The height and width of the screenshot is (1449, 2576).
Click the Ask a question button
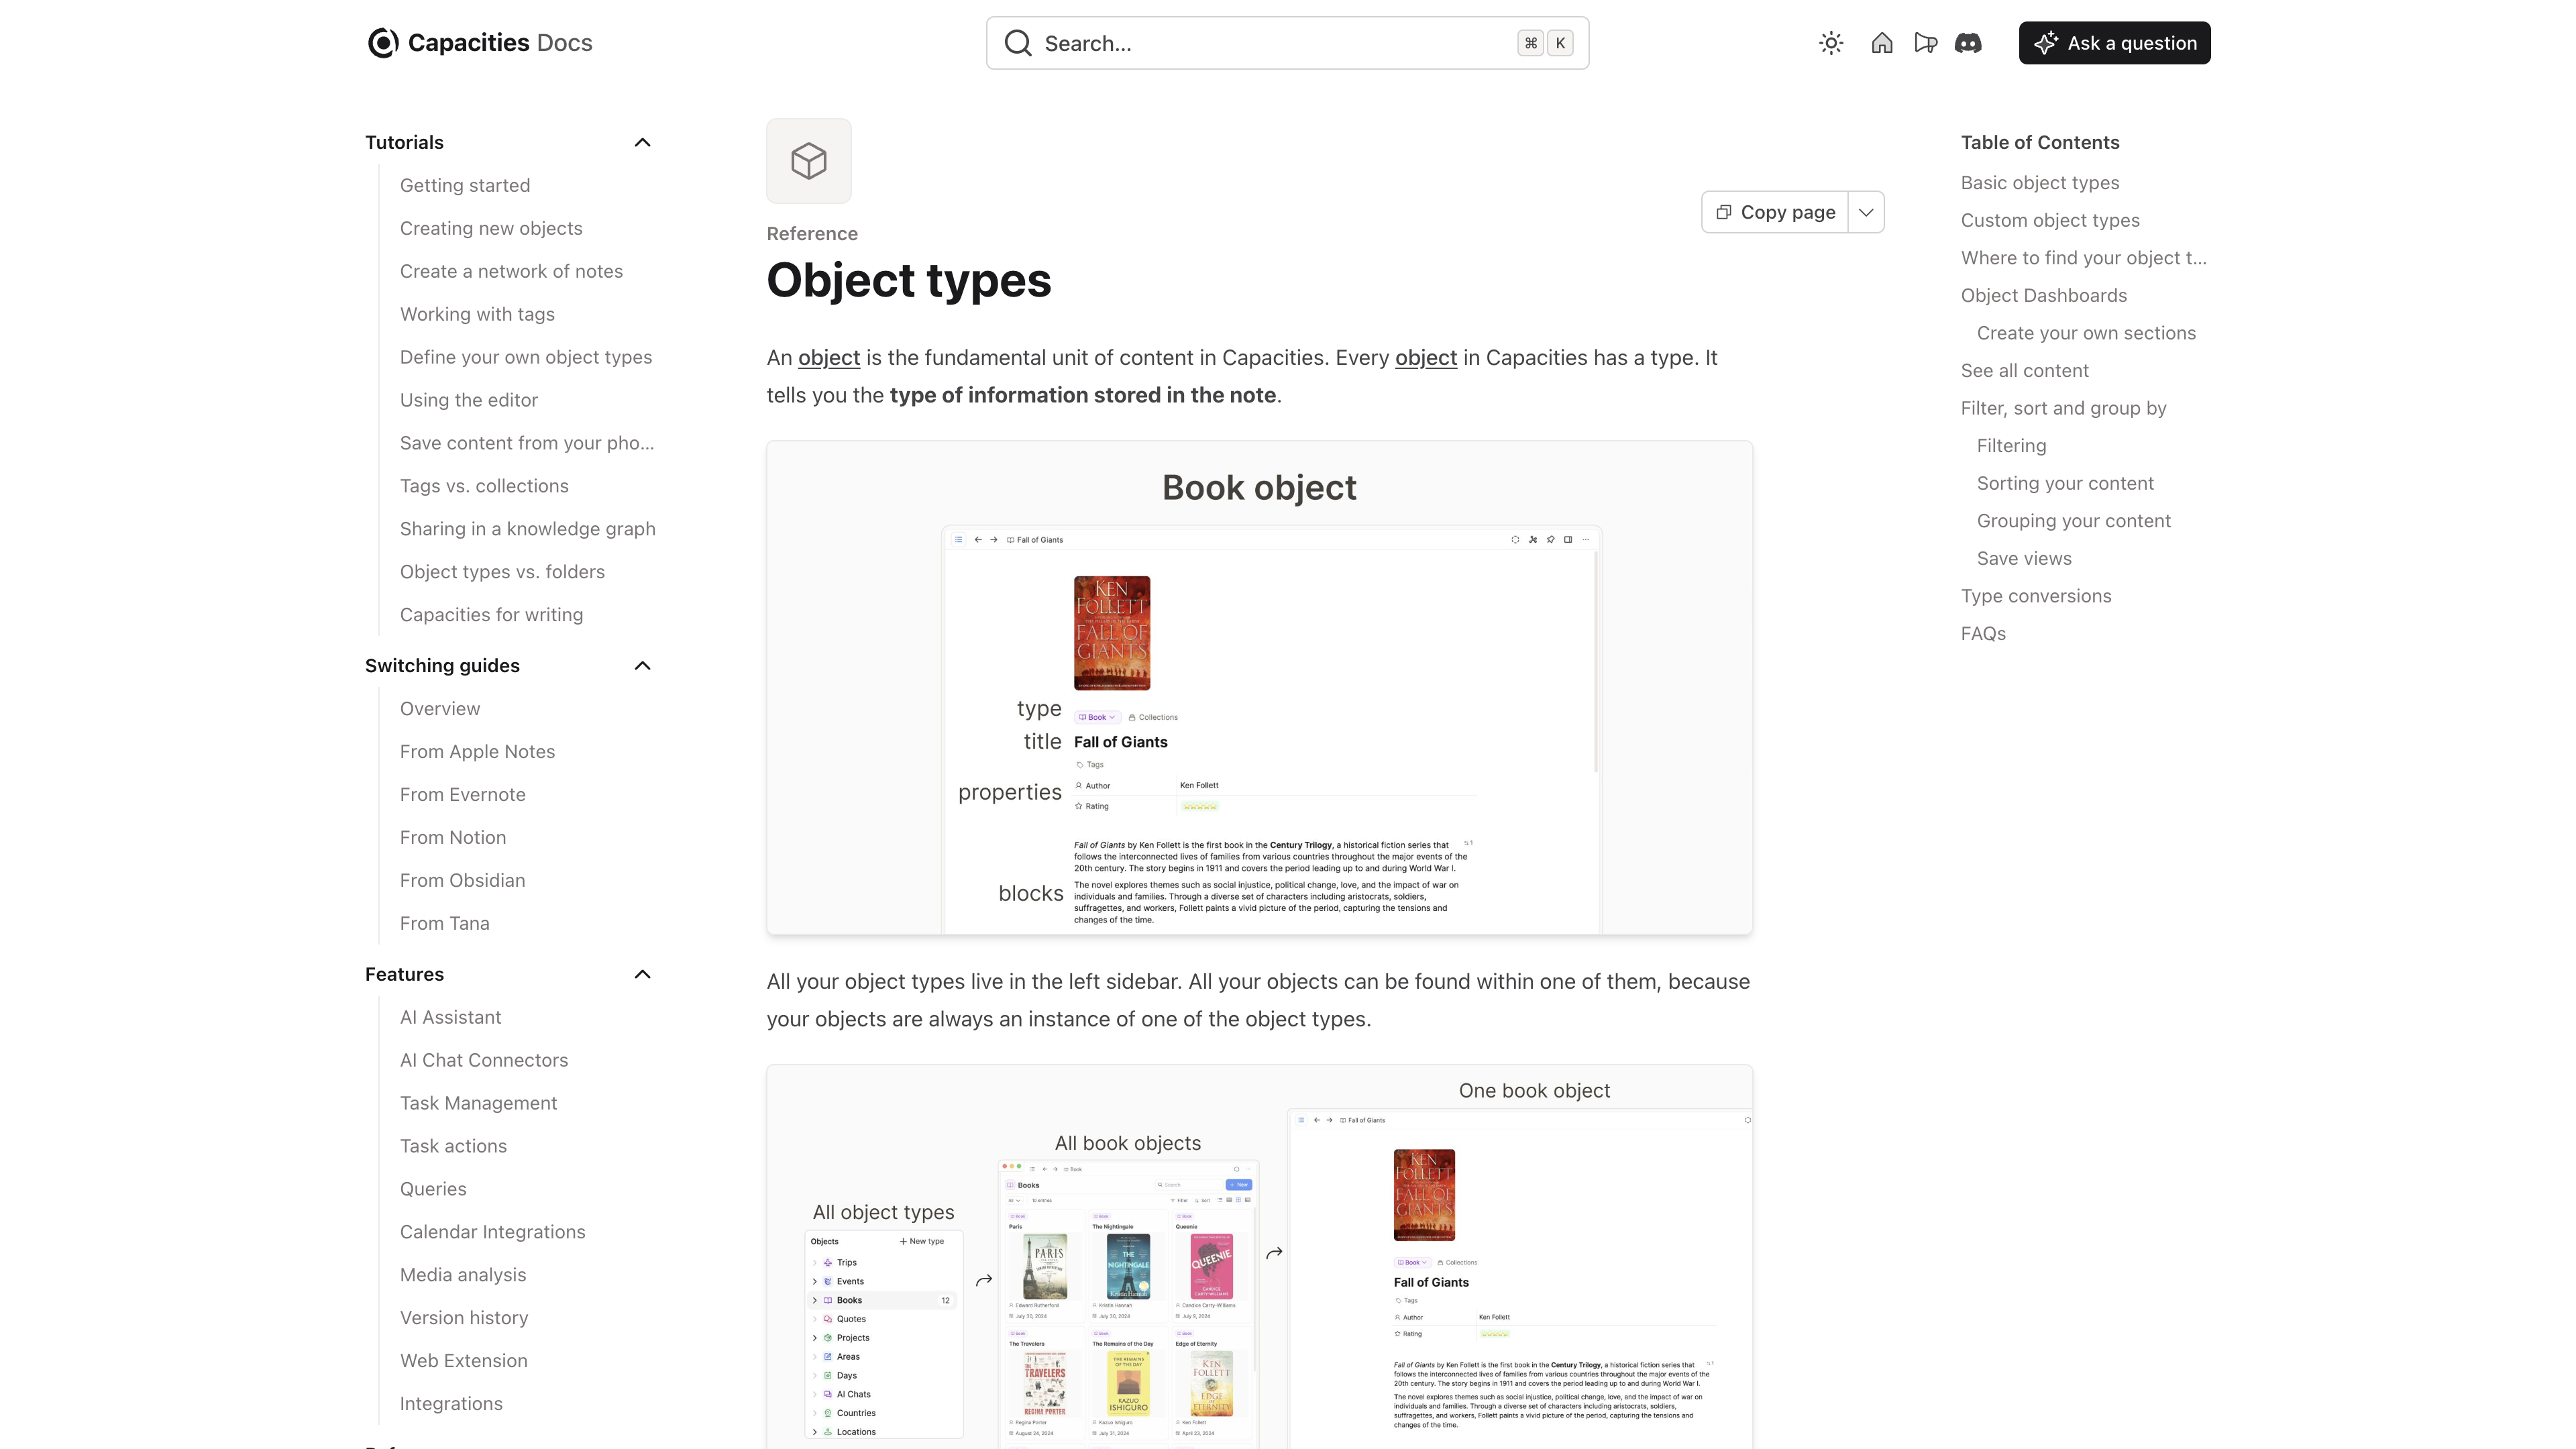[2114, 43]
